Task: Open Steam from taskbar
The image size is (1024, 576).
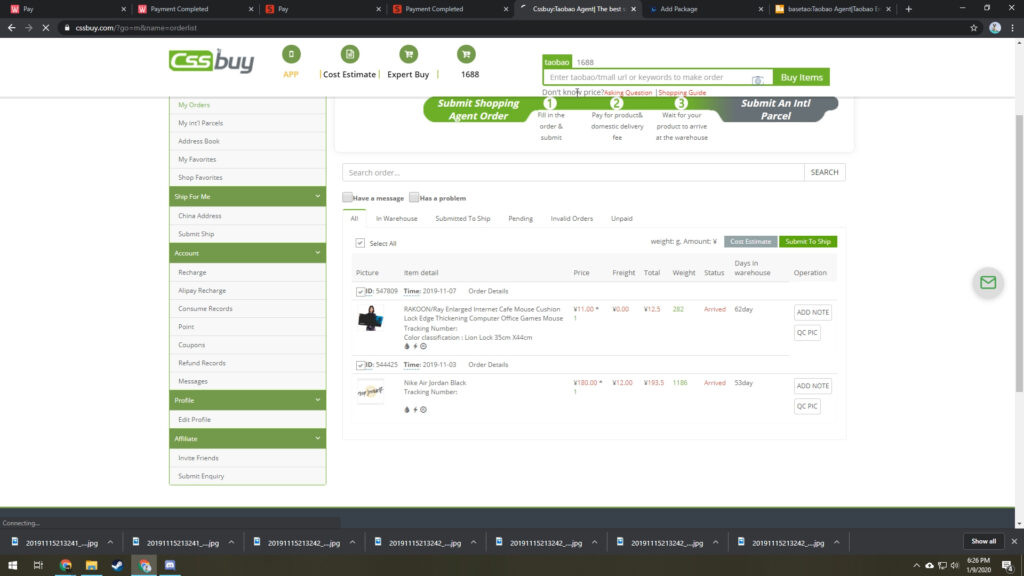Action: click(x=118, y=565)
